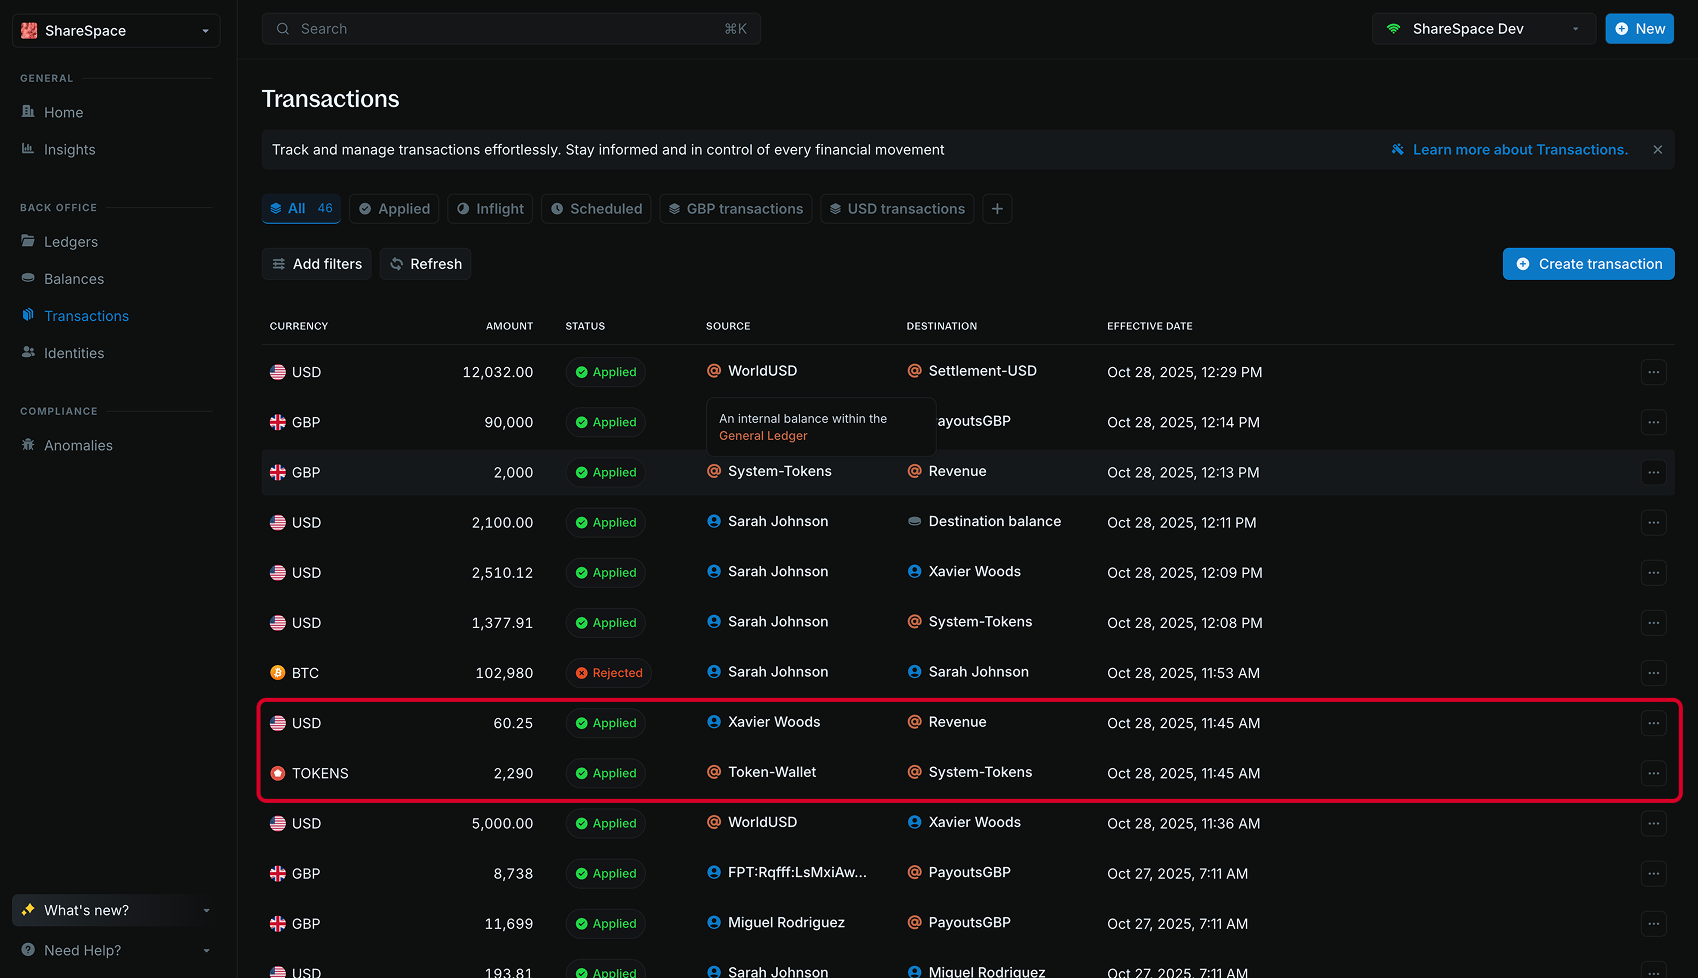Open Learn more about Transactions link
The width and height of the screenshot is (1698, 978).
click(x=1520, y=149)
